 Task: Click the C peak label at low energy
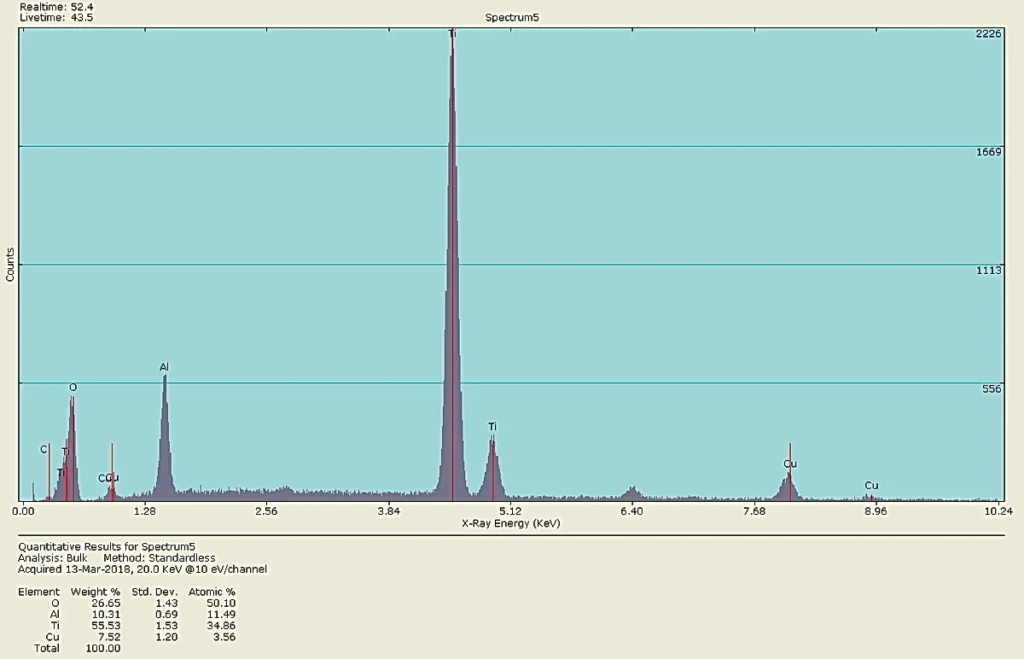[43, 449]
